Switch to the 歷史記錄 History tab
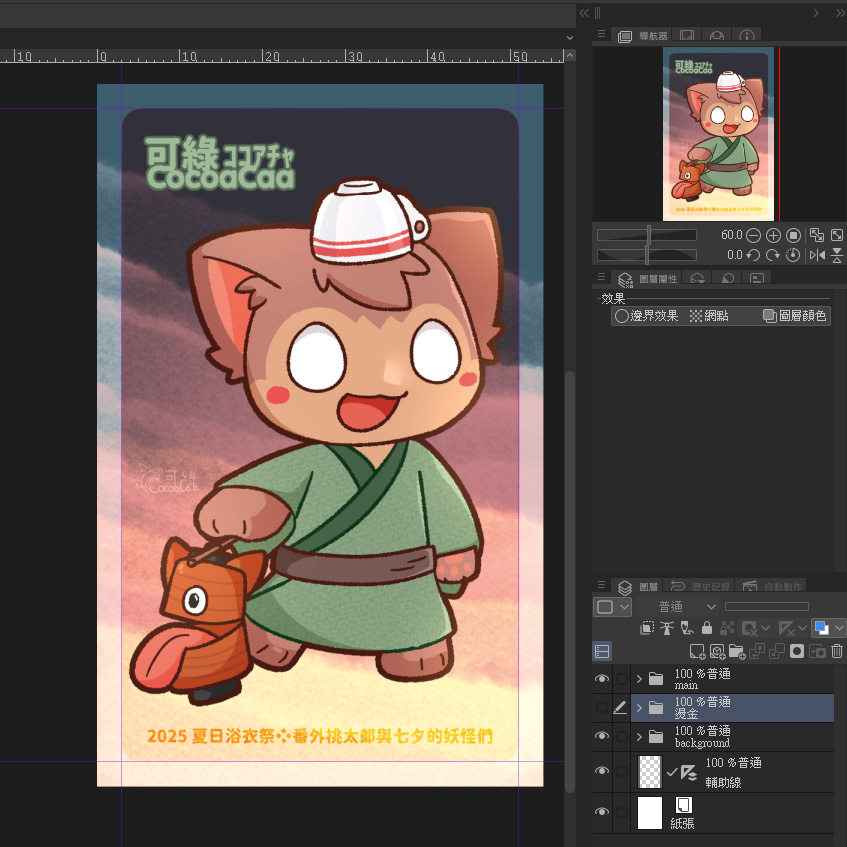The width and height of the screenshot is (847, 847). 700,587
